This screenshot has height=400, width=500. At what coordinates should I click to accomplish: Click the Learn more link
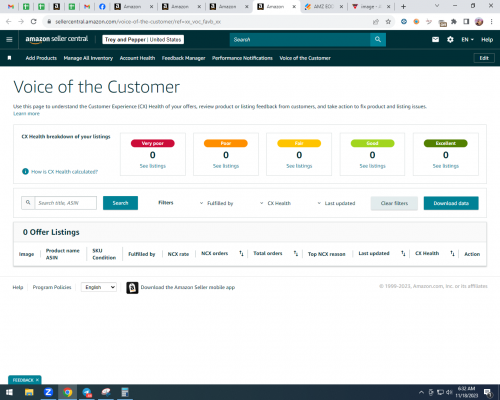26,114
